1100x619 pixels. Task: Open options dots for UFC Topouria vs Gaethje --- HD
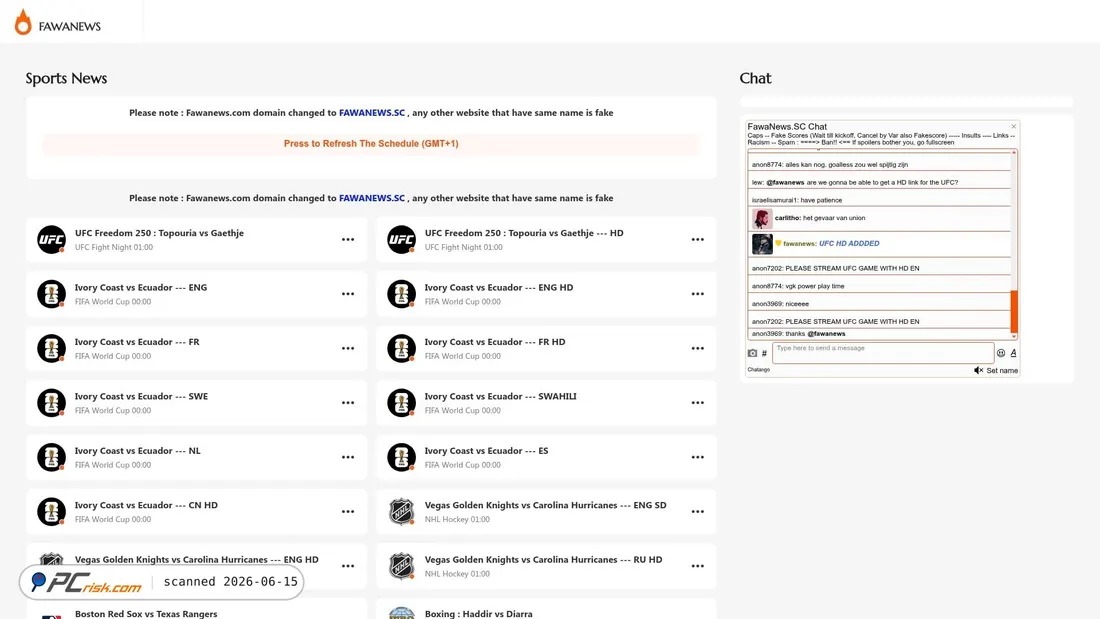point(697,239)
